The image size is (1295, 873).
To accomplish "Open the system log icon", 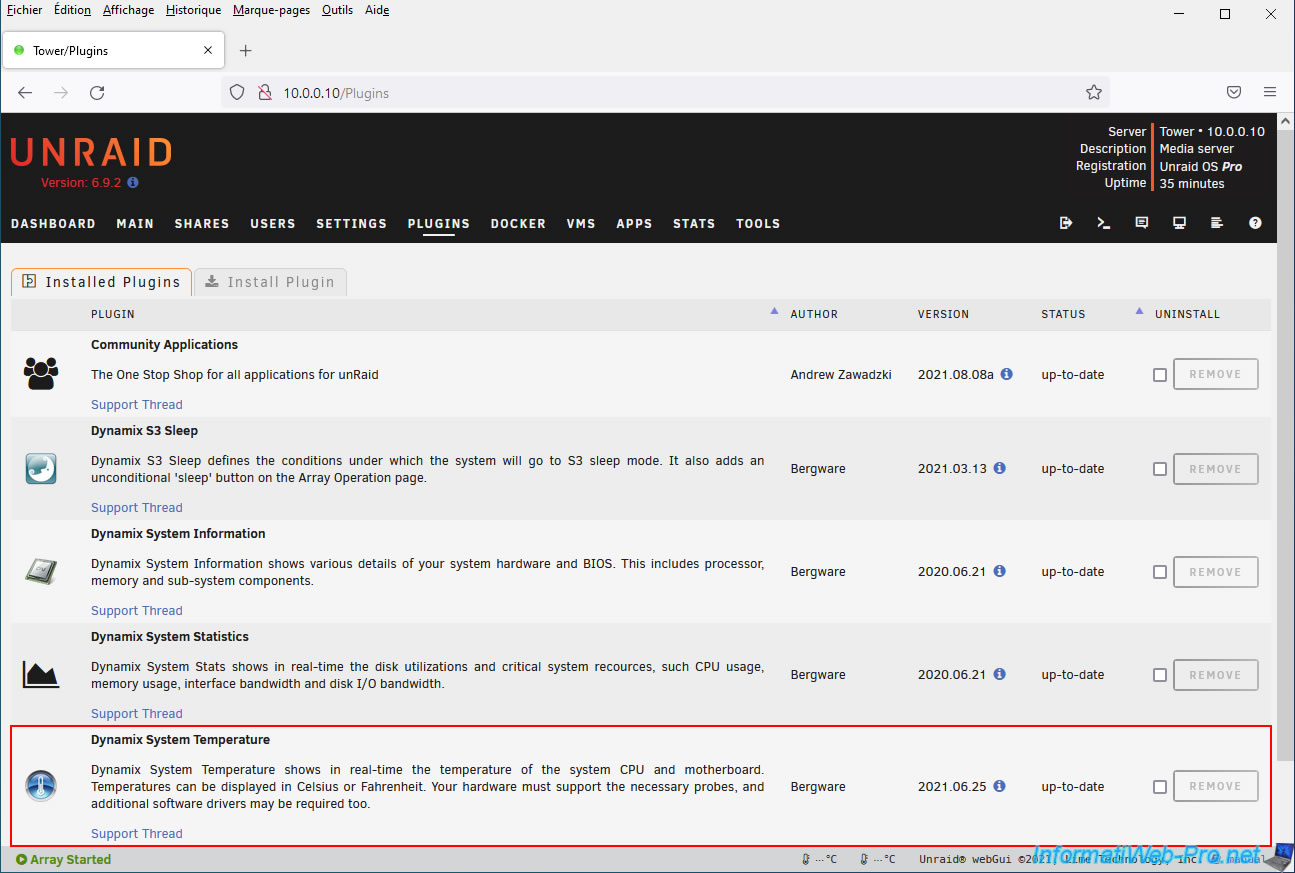I will [1217, 223].
